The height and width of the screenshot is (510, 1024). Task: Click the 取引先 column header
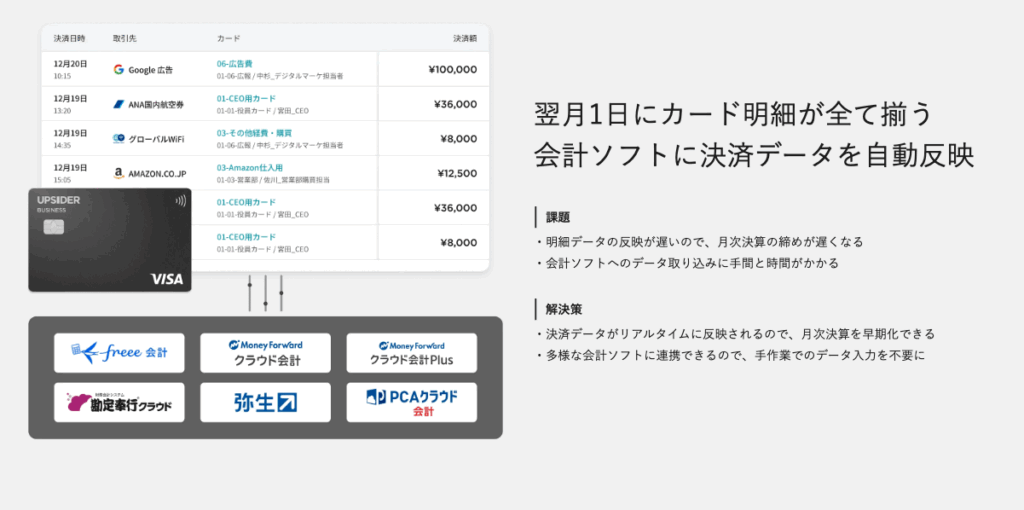pos(125,38)
